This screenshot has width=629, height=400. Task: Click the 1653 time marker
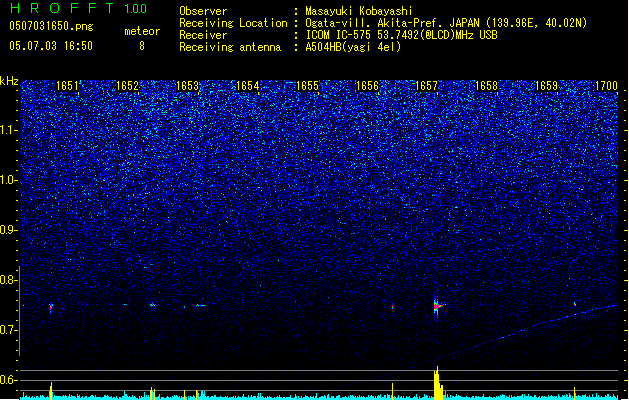[x=187, y=86]
